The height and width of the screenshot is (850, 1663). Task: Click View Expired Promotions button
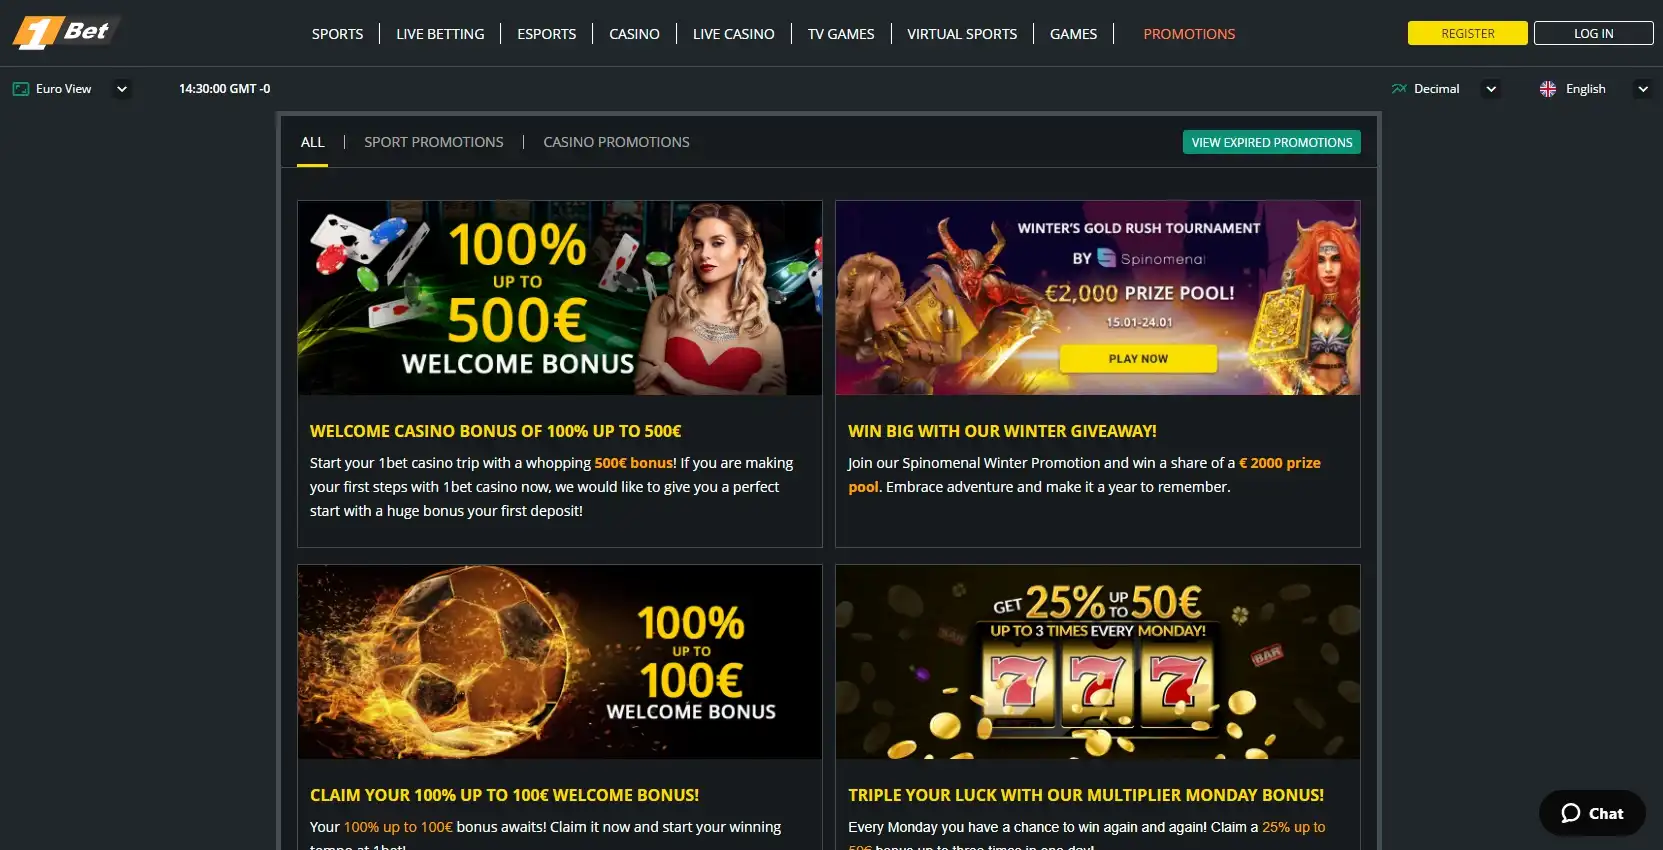point(1271,142)
